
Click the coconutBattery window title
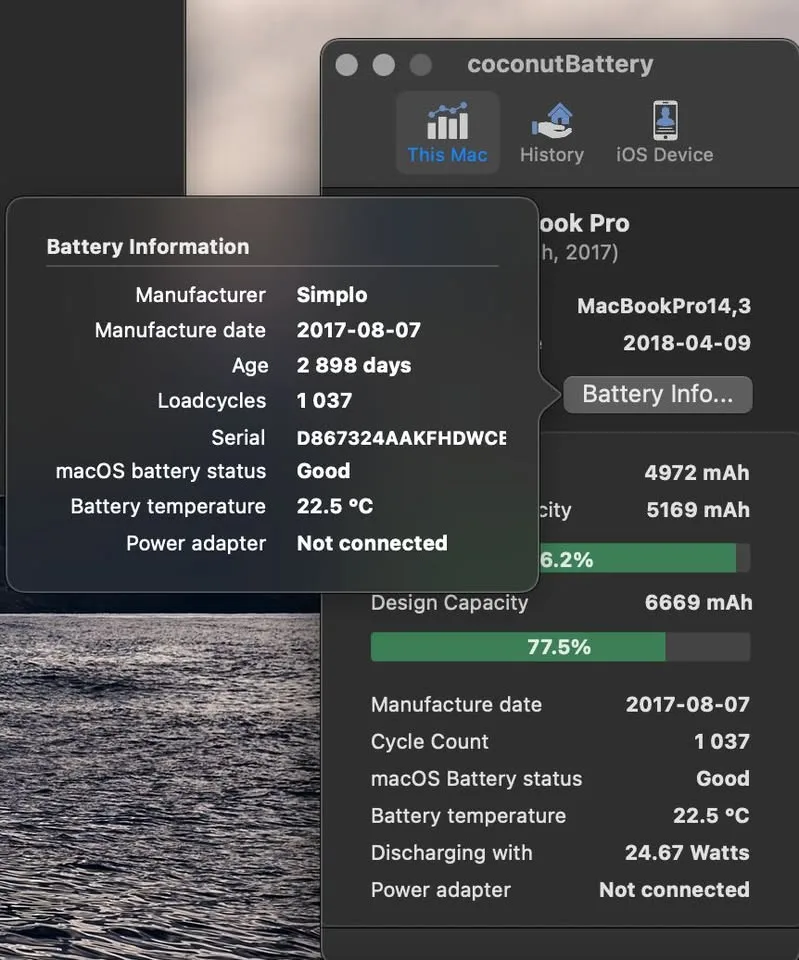[560, 64]
